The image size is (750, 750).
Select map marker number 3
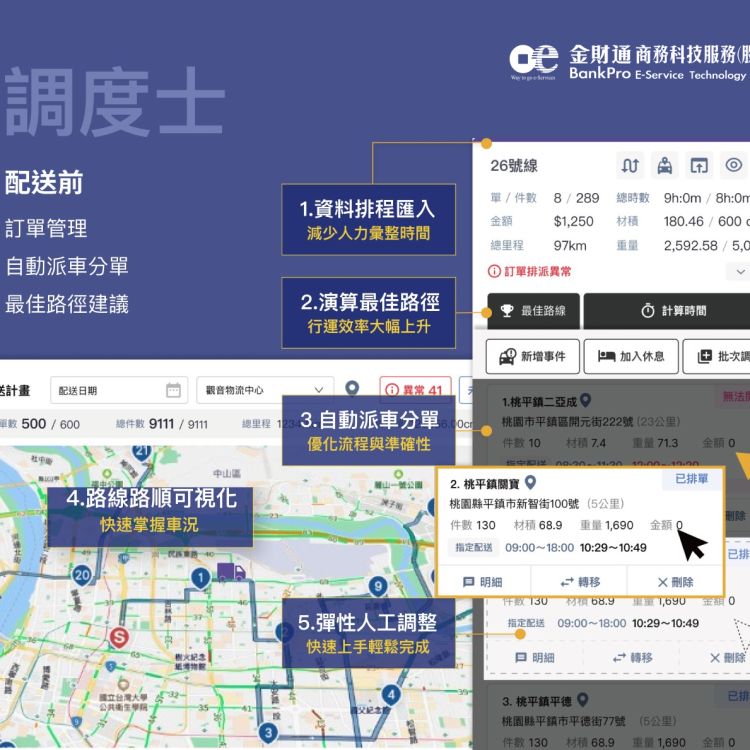tap(268, 732)
